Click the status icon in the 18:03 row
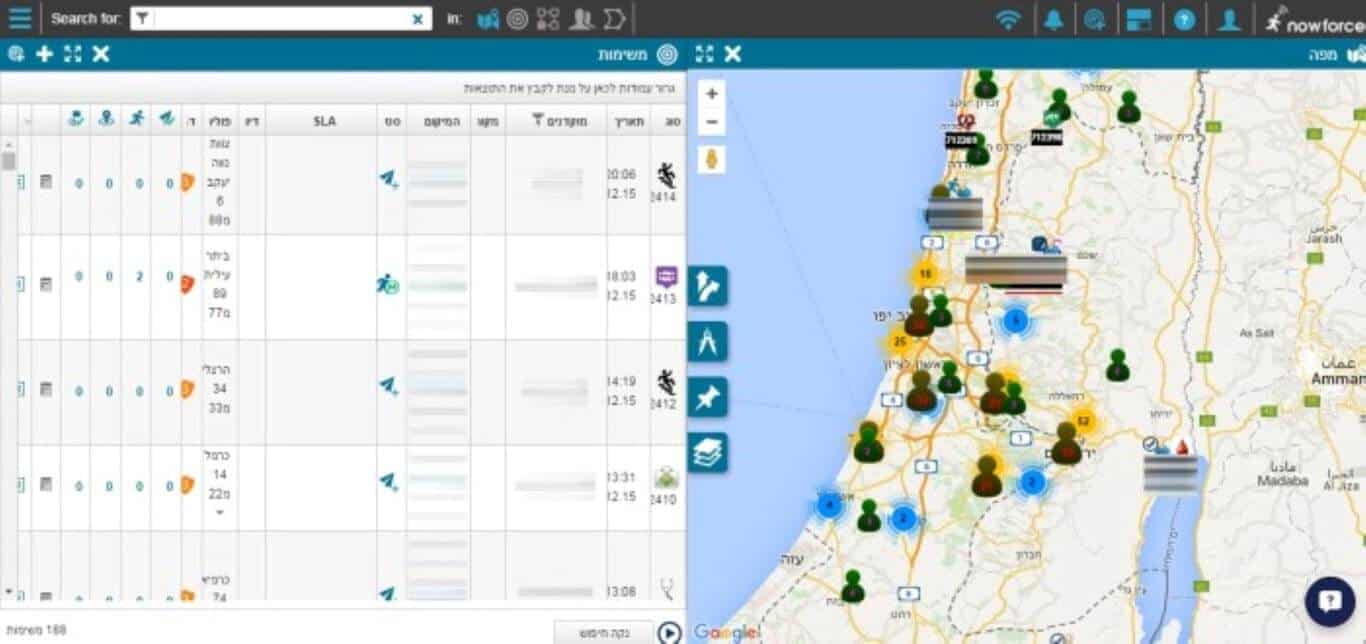 [x=388, y=284]
